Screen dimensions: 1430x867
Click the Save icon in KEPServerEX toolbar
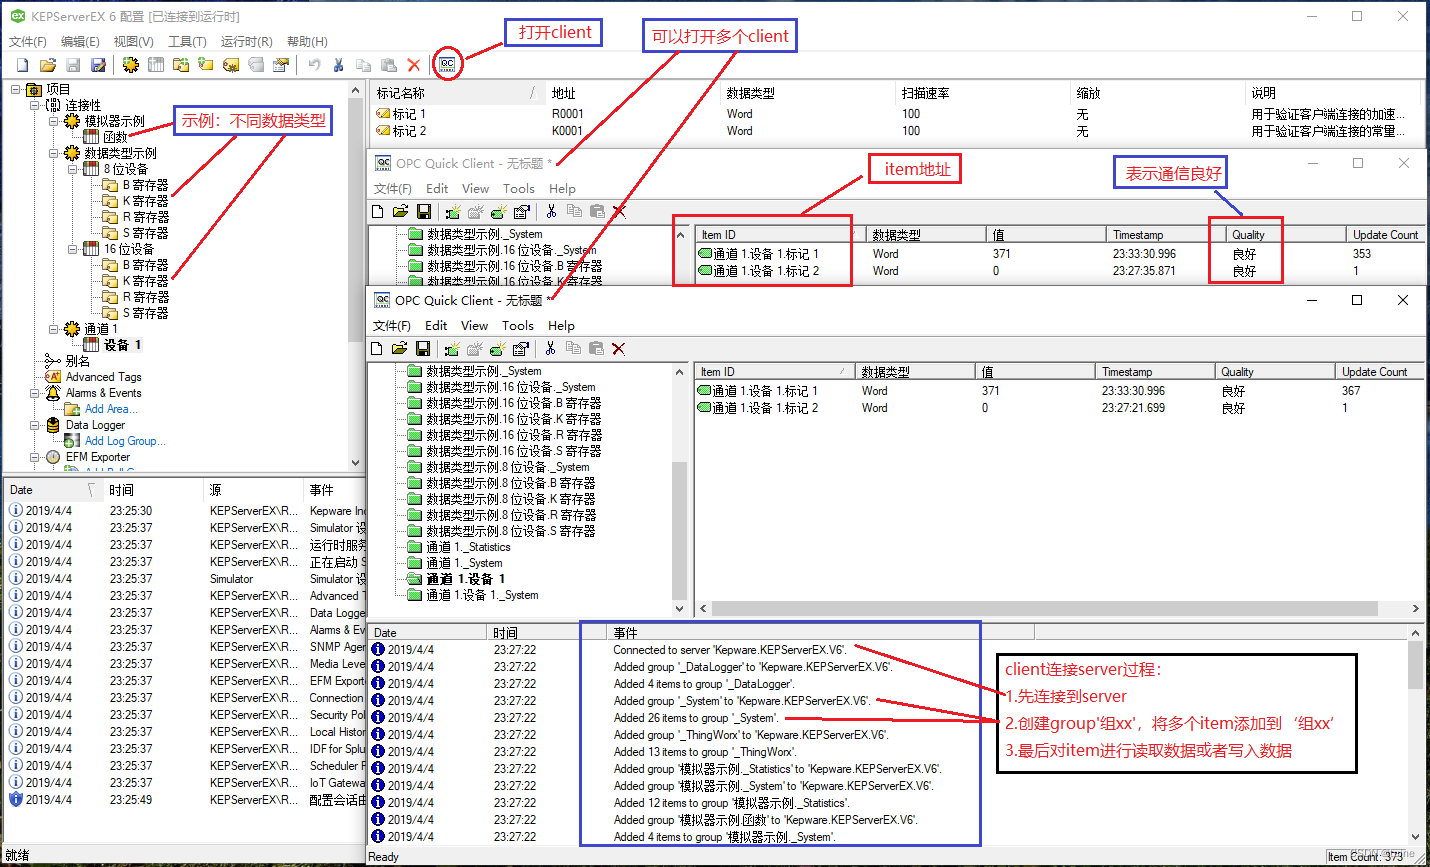(74, 64)
